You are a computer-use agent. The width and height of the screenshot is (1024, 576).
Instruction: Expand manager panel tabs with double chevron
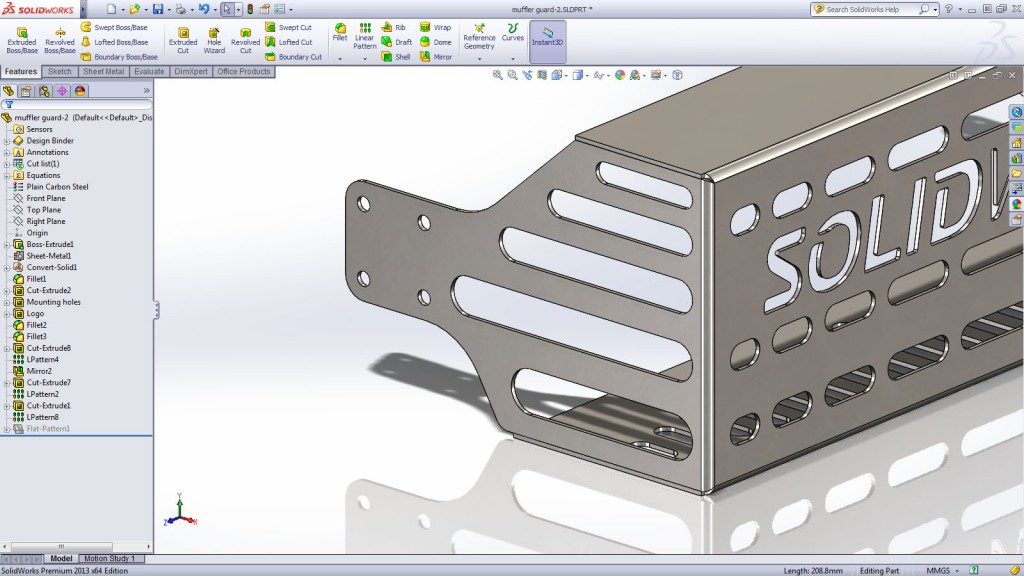point(146,91)
